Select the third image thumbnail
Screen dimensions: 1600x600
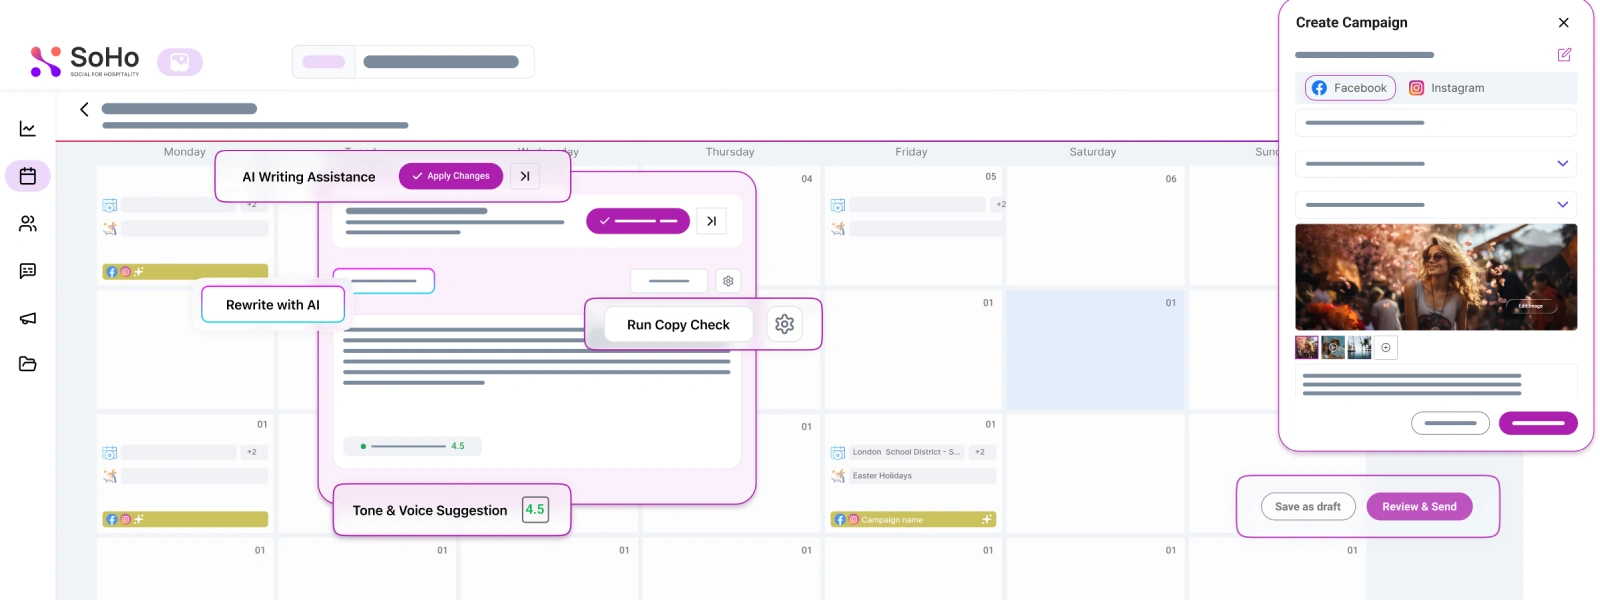pyautogui.click(x=1359, y=347)
